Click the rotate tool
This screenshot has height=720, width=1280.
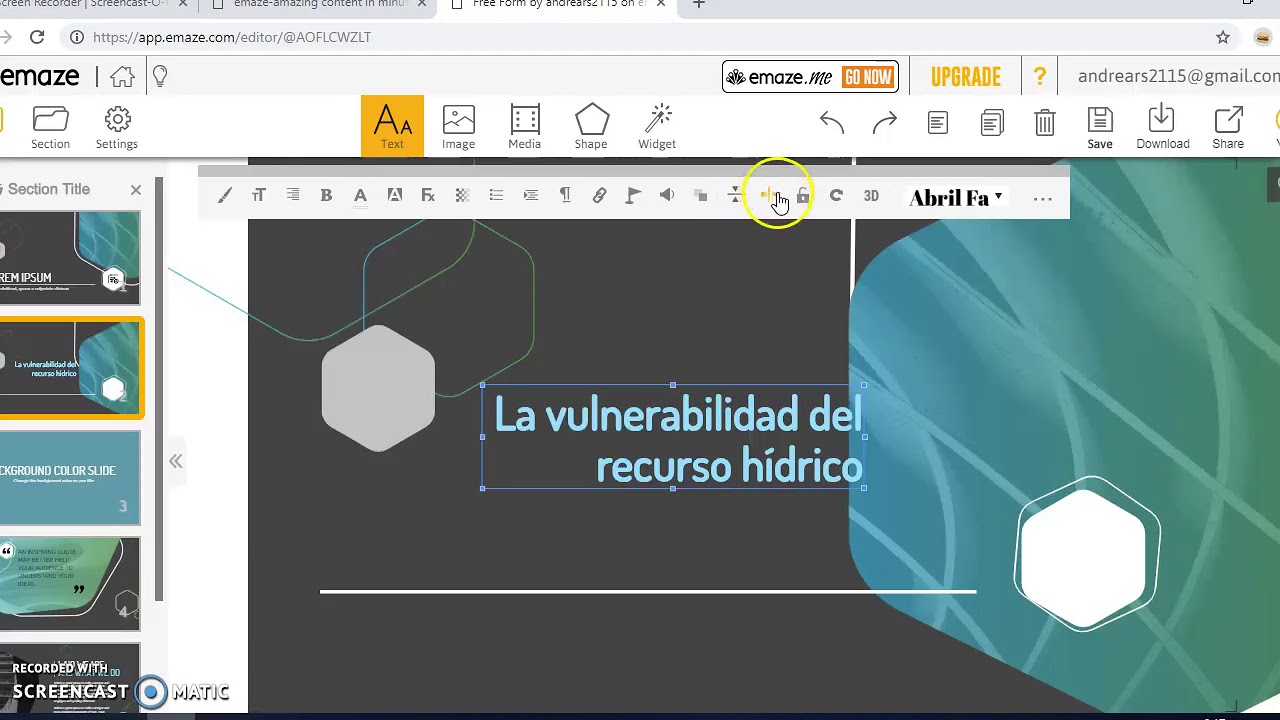coord(836,196)
